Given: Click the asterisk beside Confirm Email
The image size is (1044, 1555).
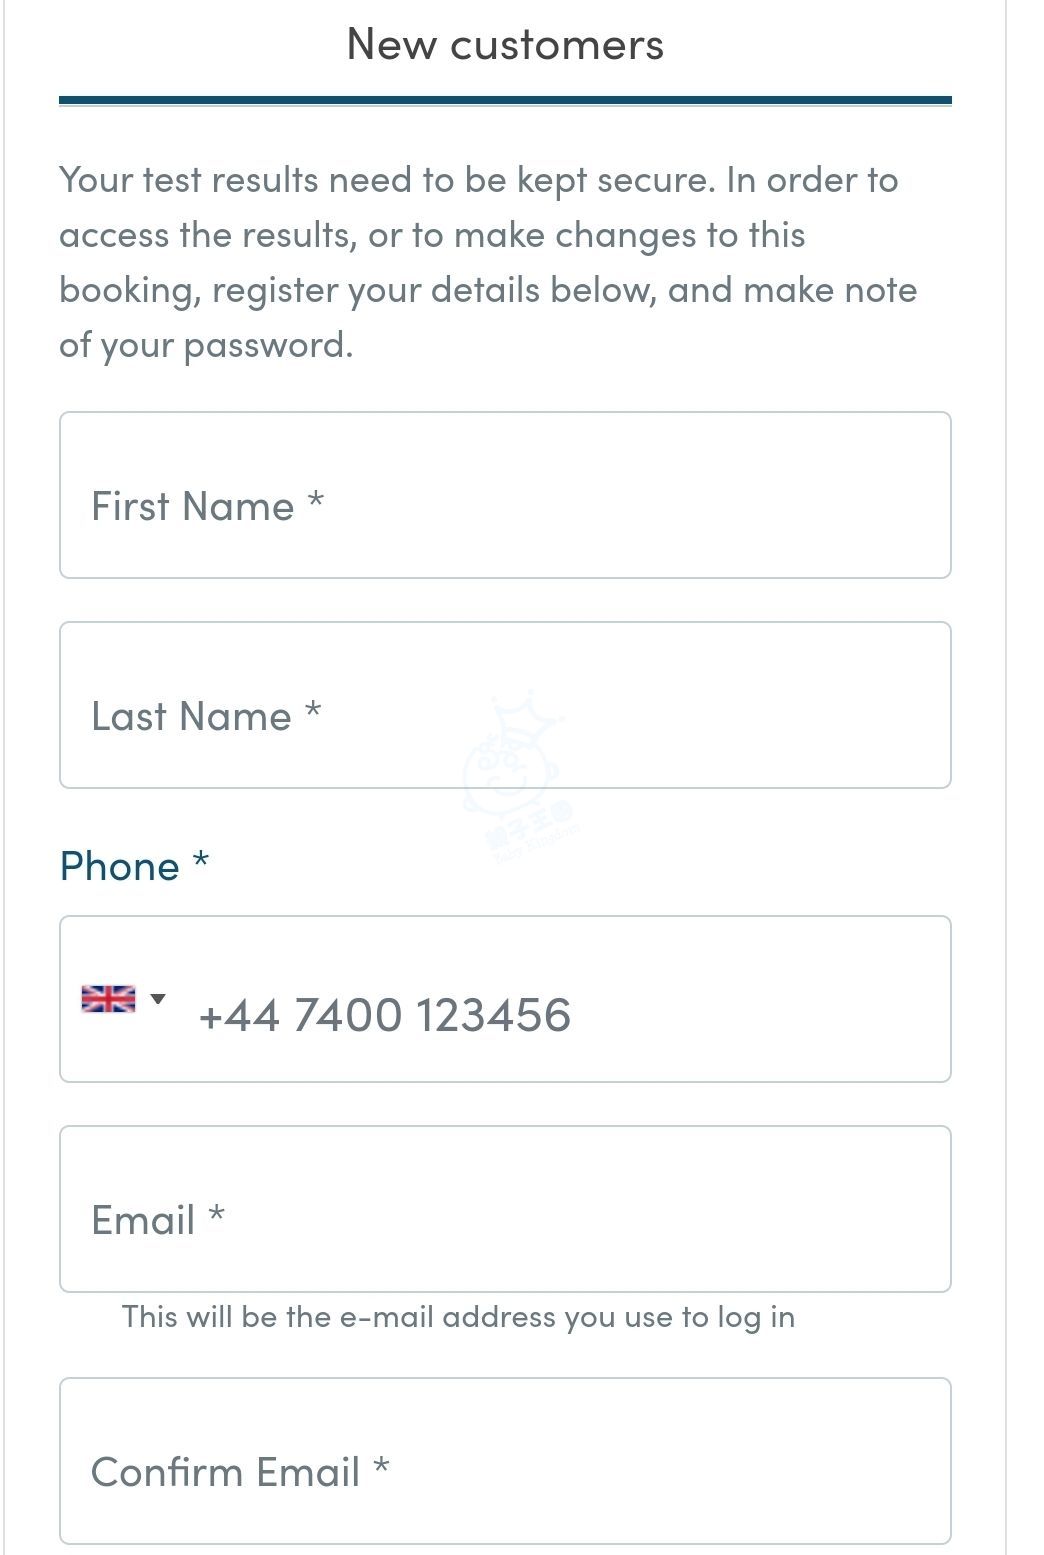Looking at the screenshot, I should point(381,1466).
